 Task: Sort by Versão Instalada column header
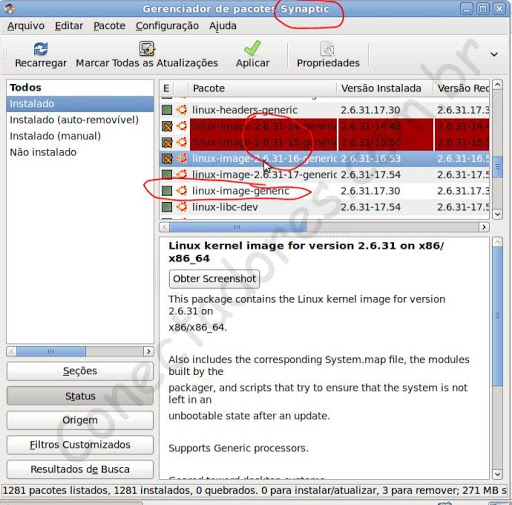point(385,88)
